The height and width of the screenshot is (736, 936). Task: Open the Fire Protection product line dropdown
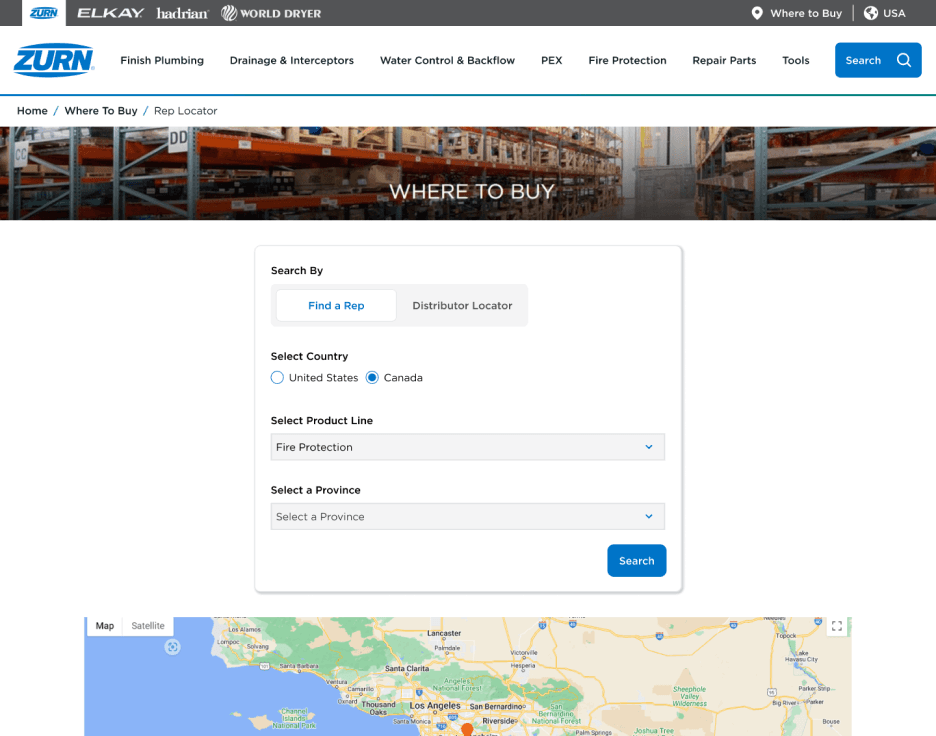(467, 447)
